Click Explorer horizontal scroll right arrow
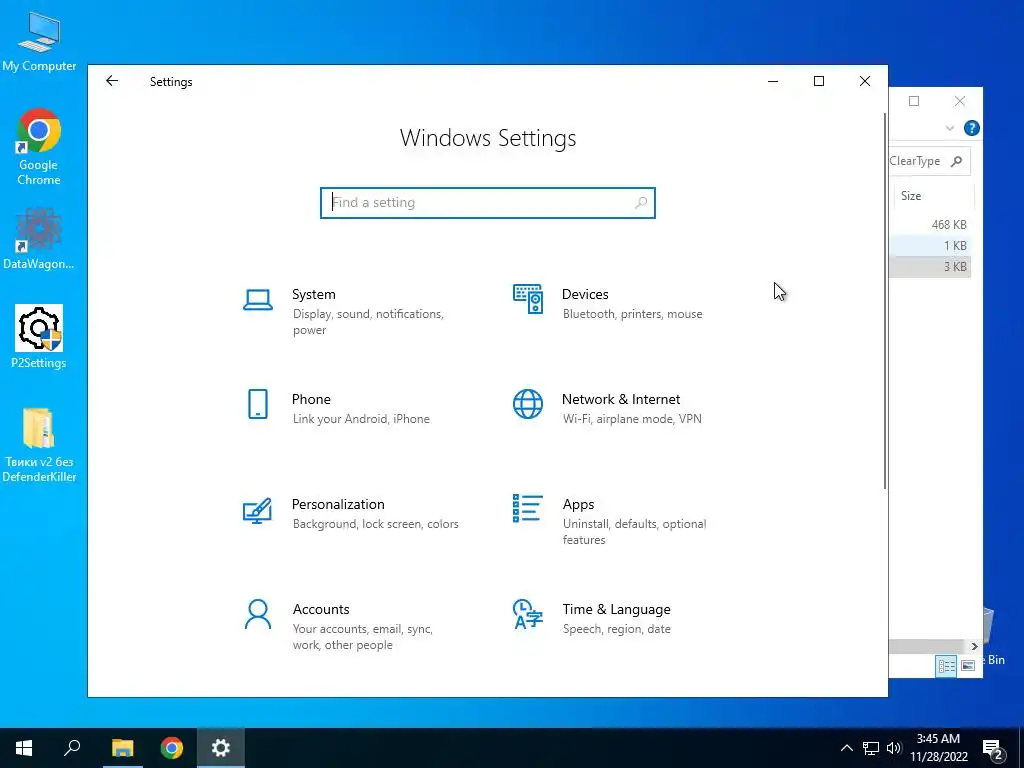Viewport: 1024px width, 768px height. coord(974,646)
